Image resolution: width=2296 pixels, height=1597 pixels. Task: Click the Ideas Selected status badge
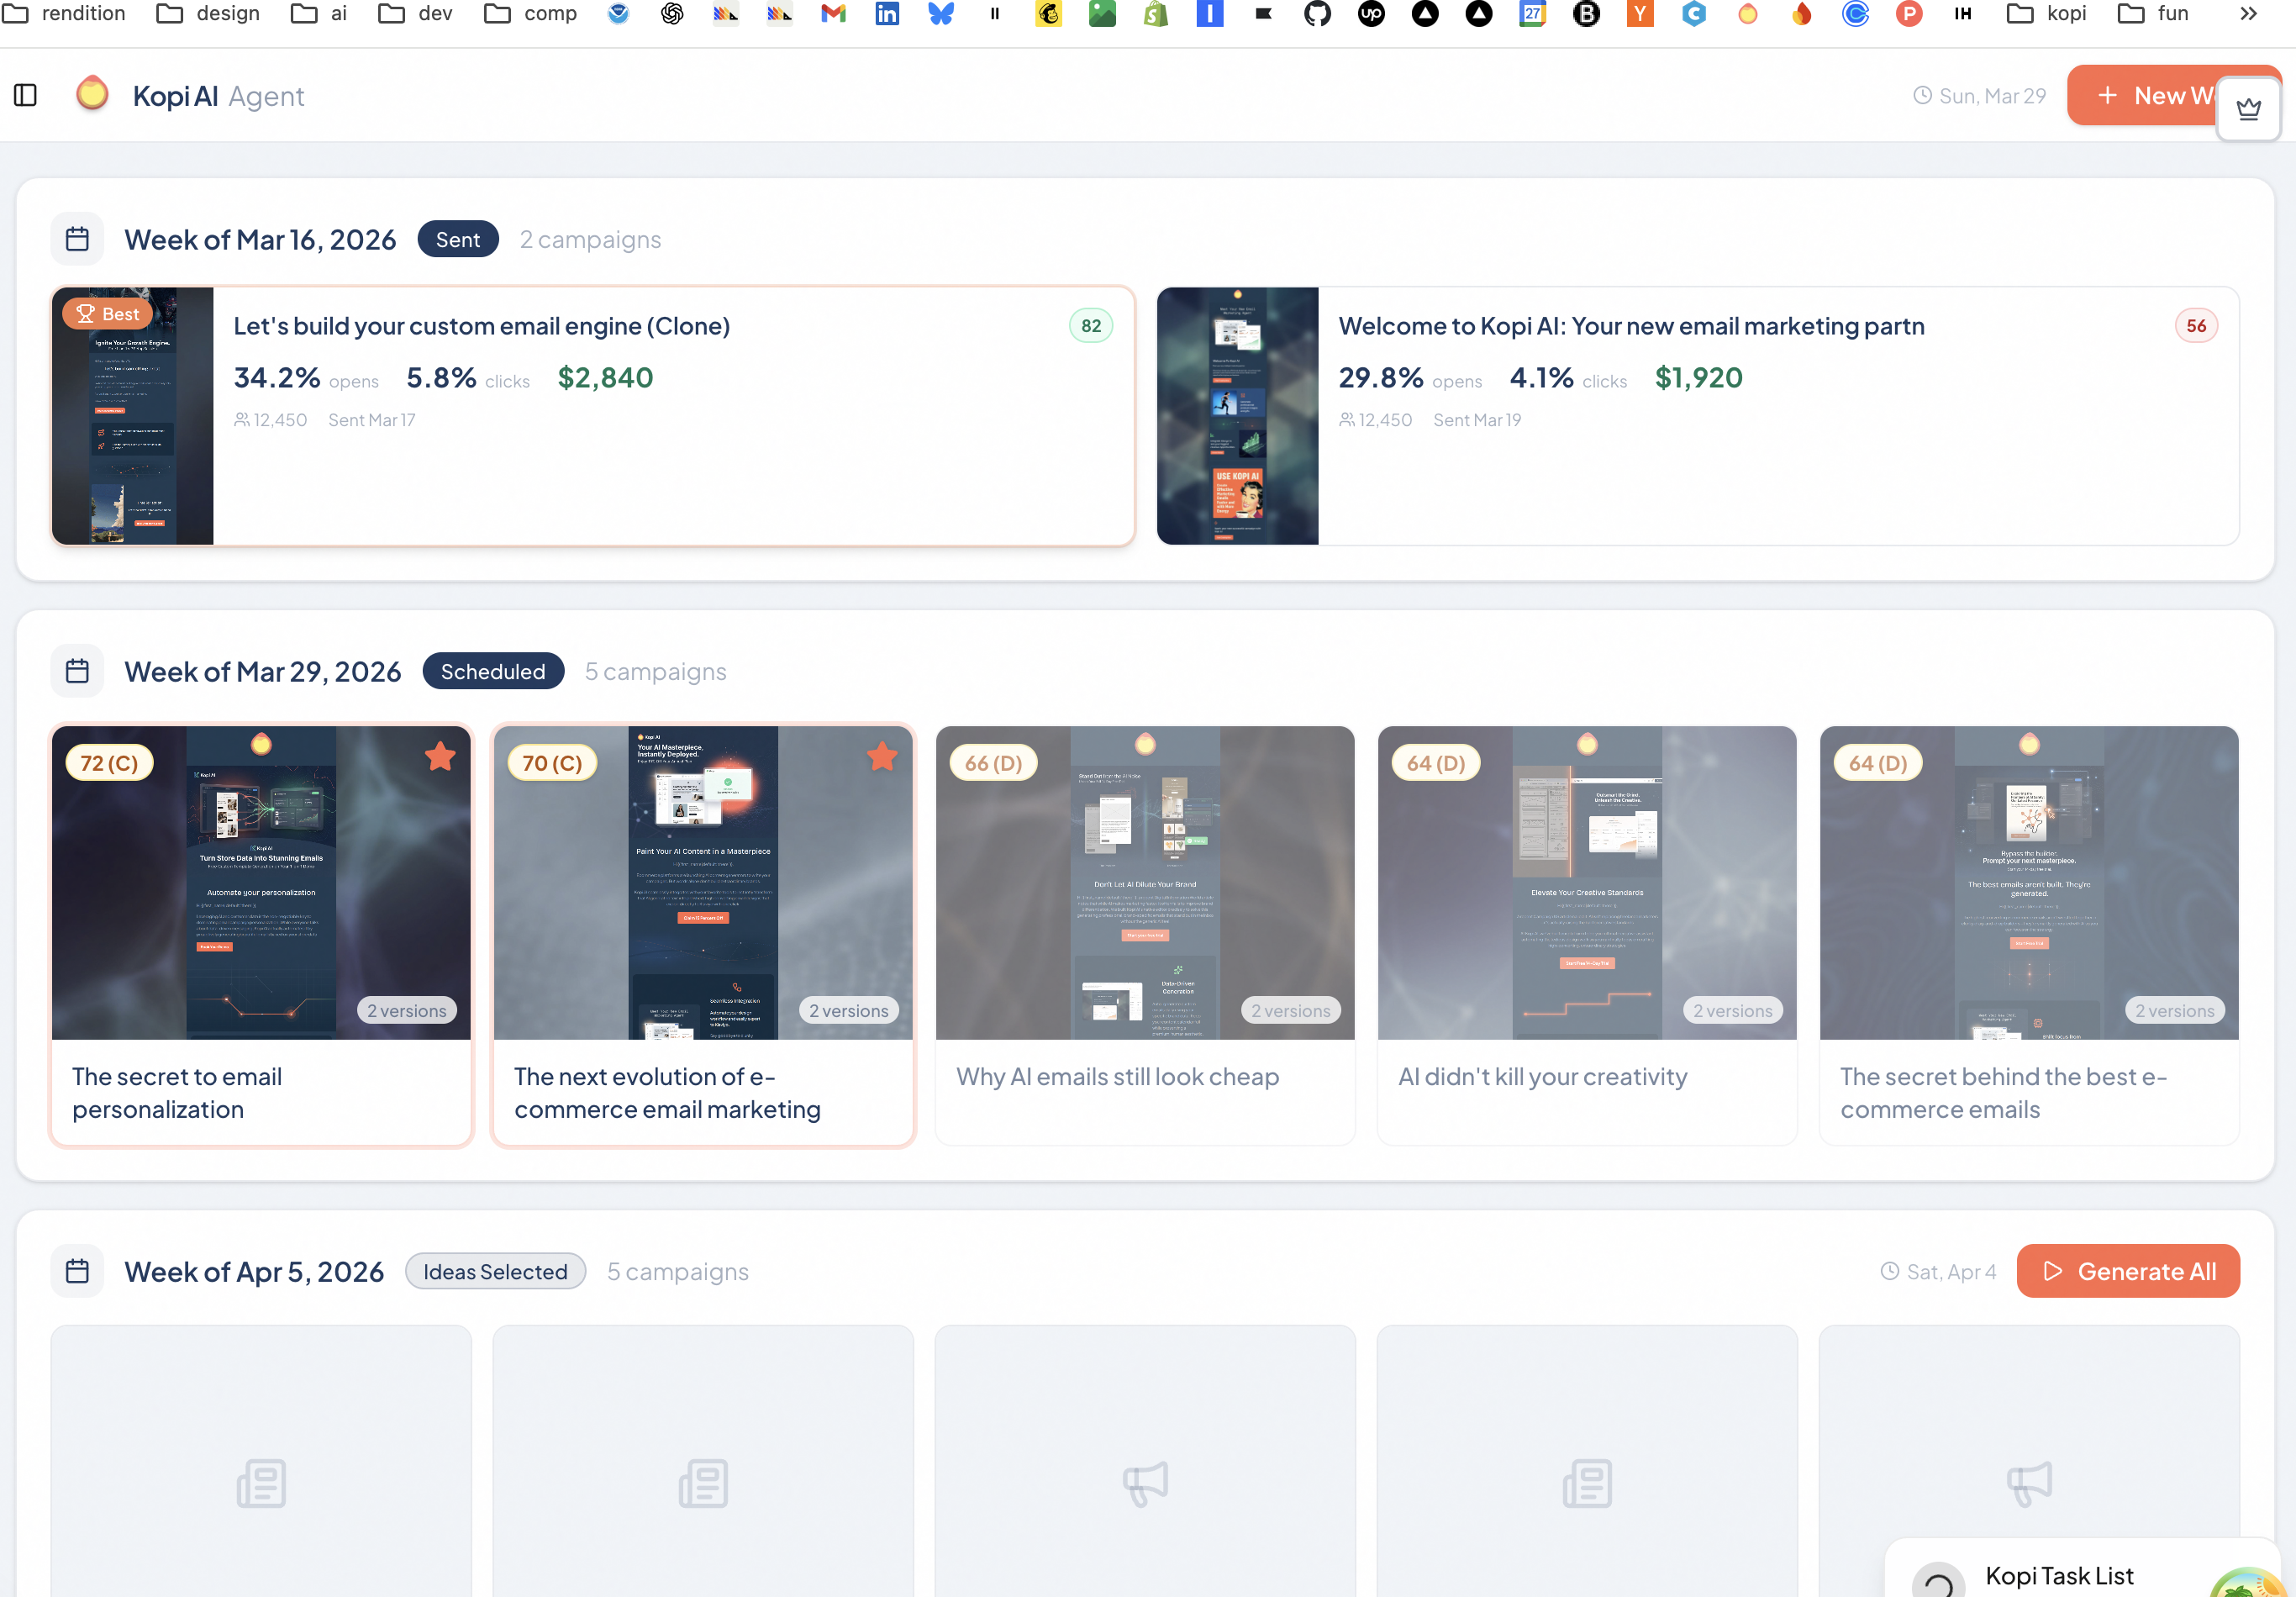click(x=495, y=1271)
